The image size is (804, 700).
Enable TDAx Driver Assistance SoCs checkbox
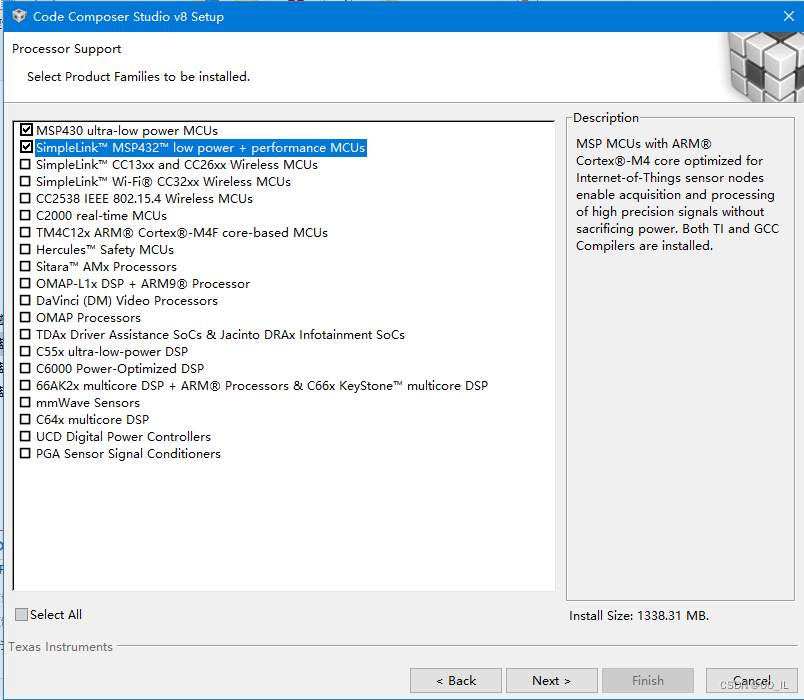coord(25,334)
